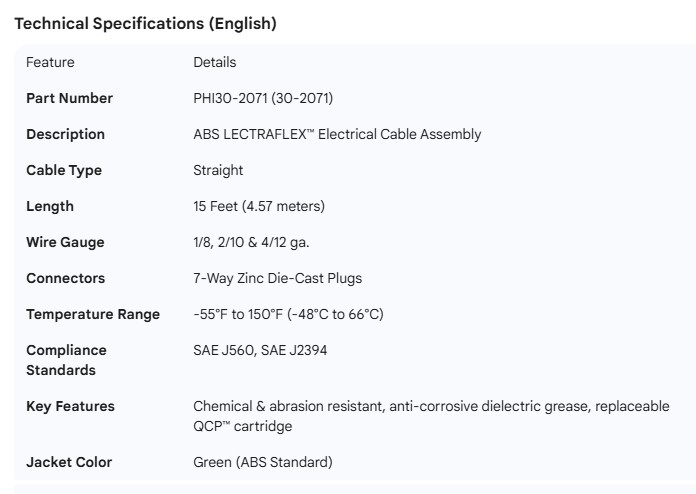Click the 7-Way Zinc Die-Cast Plugs text

277,278
